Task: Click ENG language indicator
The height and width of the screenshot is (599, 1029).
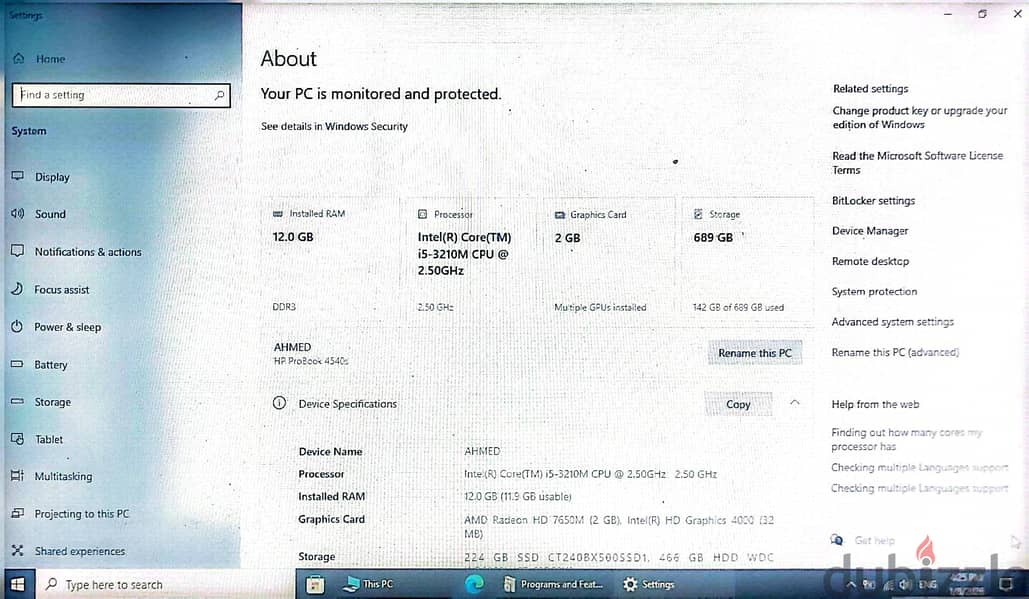Action: pyautogui.click(x=927, y=585)
